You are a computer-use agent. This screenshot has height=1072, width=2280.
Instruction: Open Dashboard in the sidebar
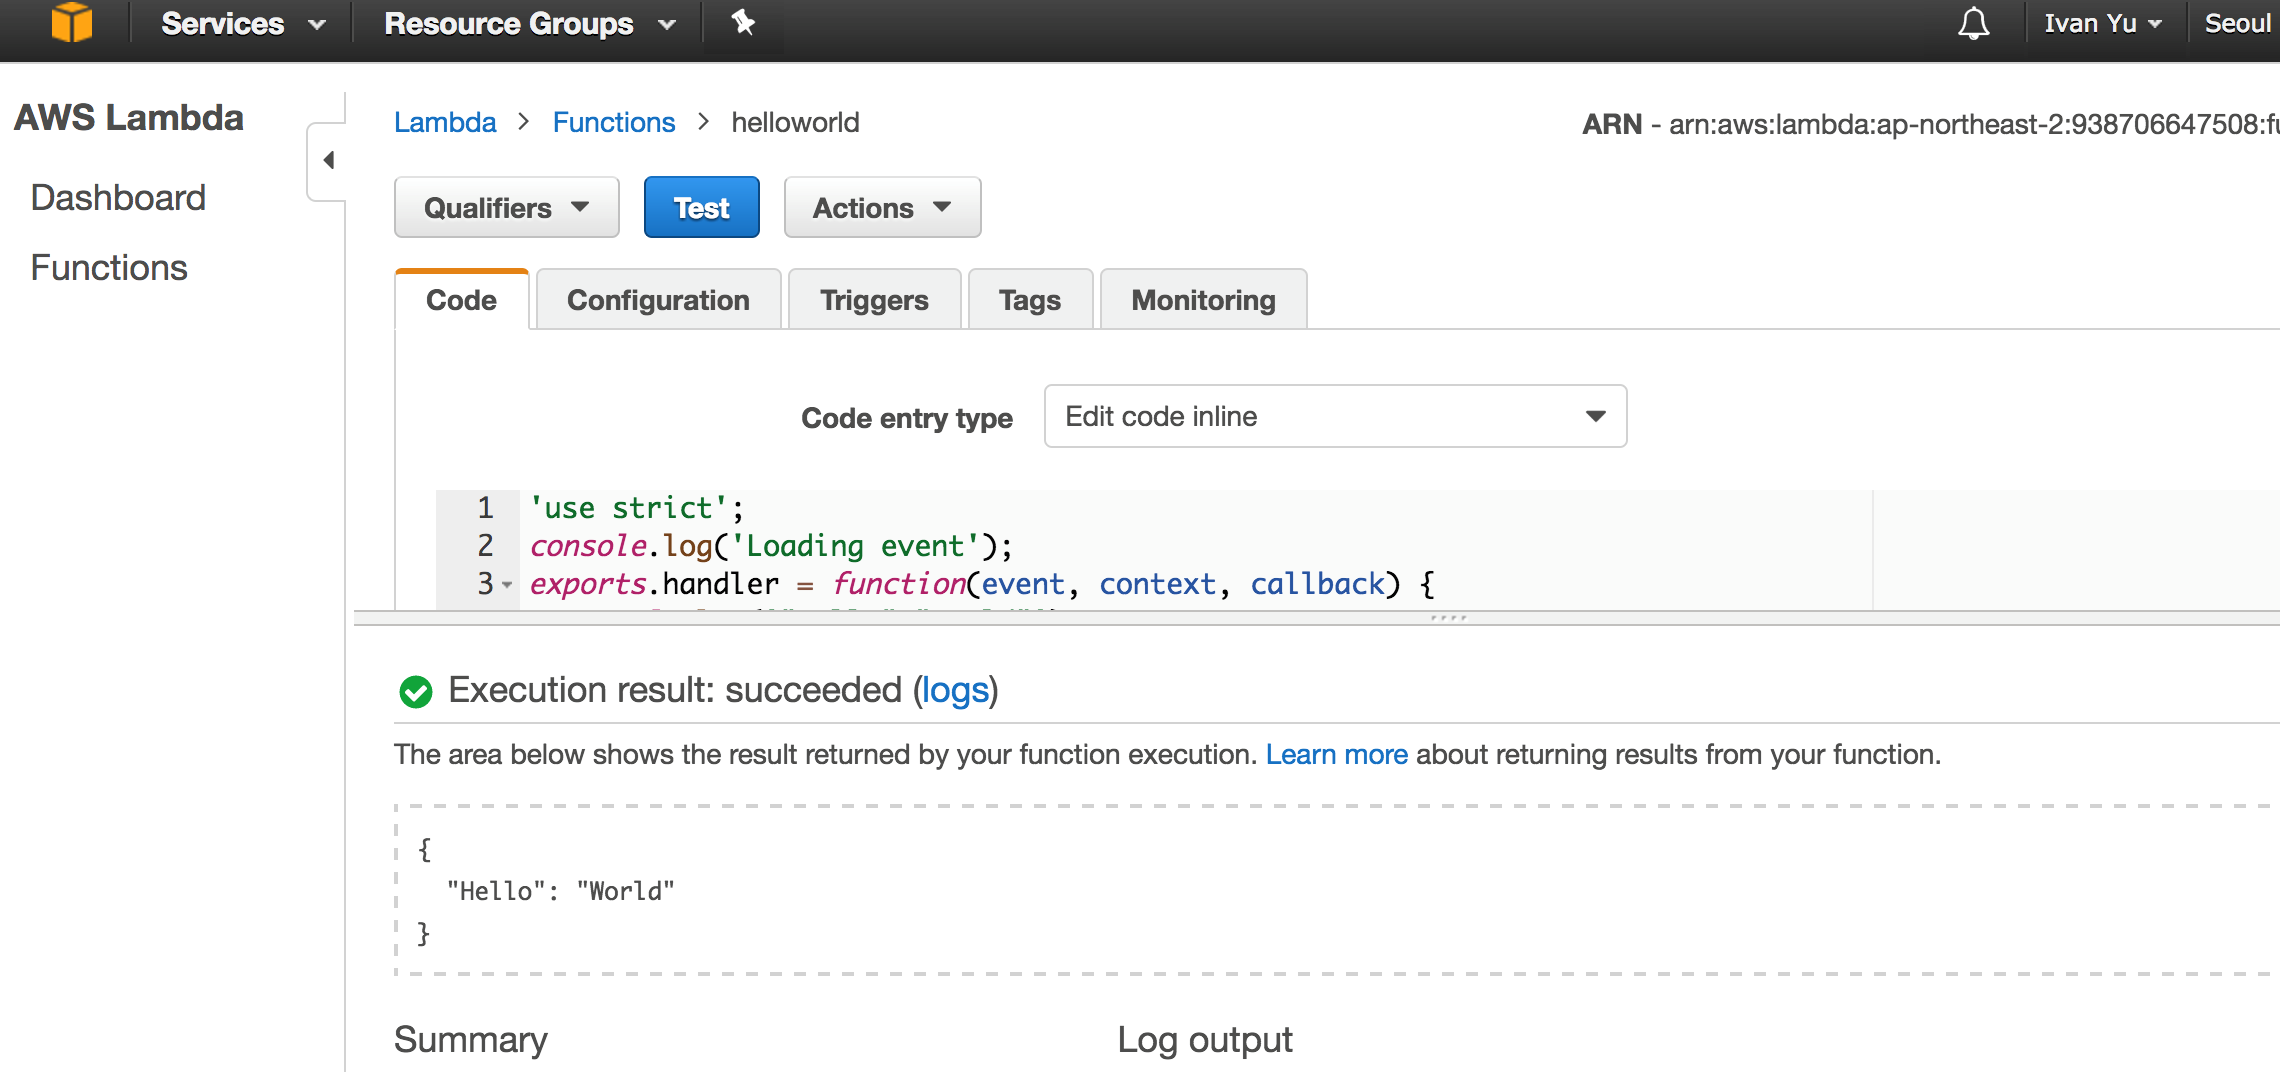[118, 198]
